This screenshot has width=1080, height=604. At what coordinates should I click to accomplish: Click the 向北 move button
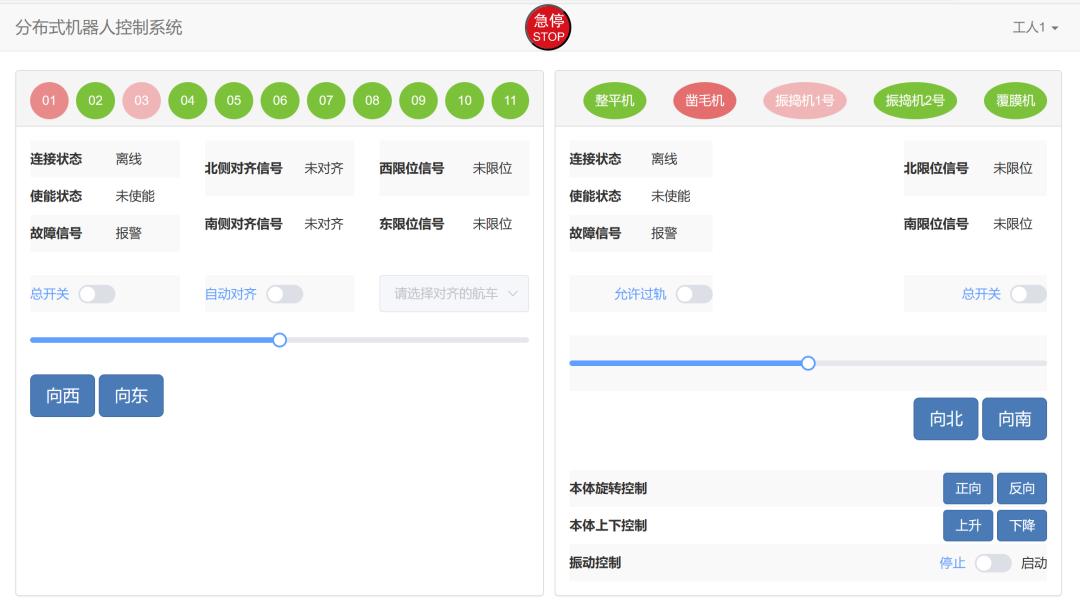click(x=946, y=419)
